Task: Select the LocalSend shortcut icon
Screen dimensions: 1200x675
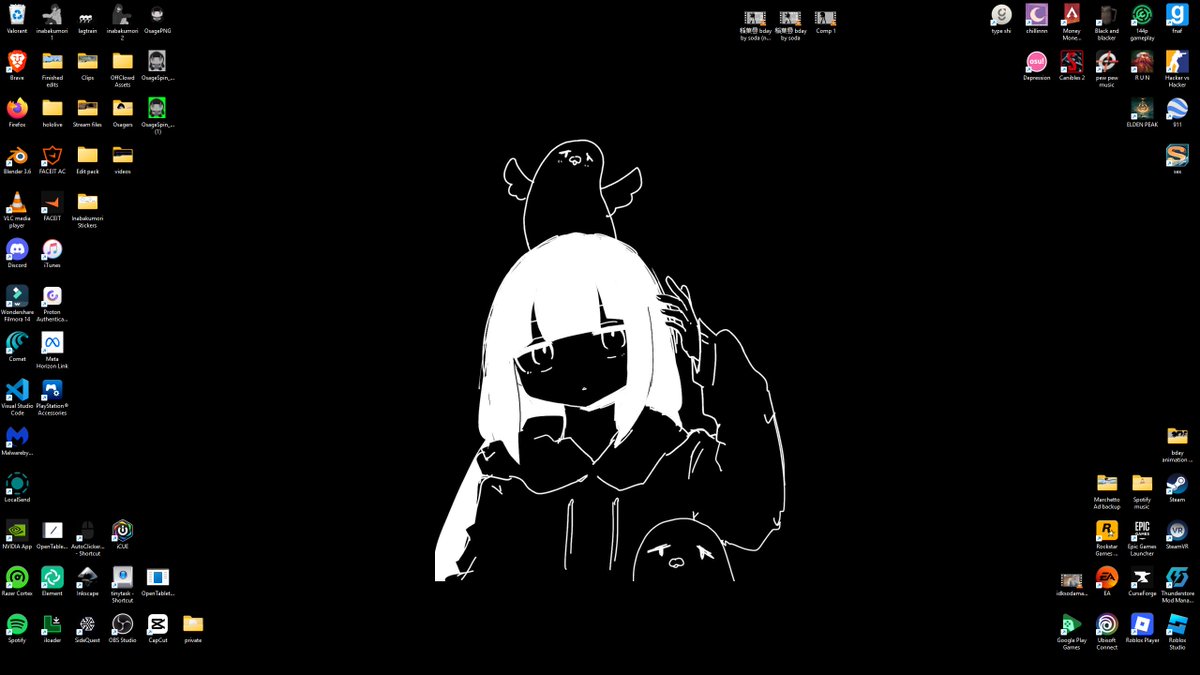Action: pos(17,483)
